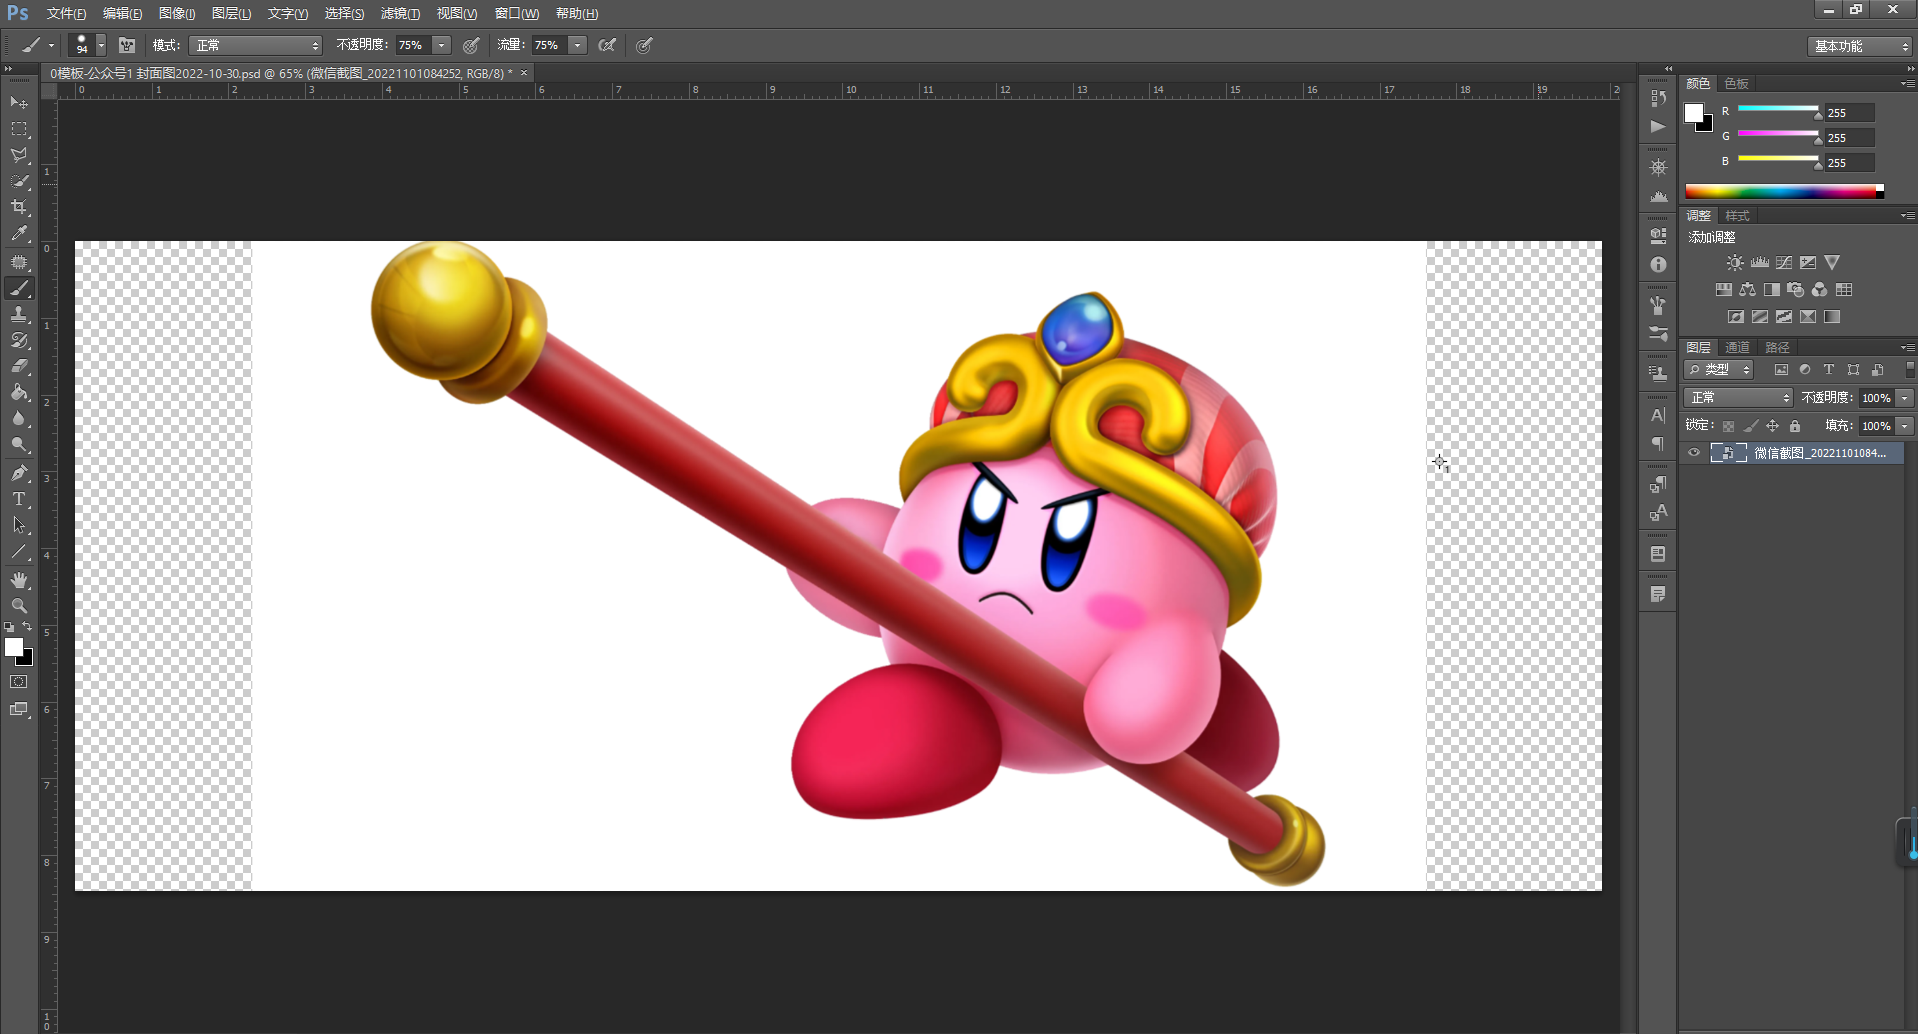
Task: Select the Spot Healing Brush tool
Action: [19, 262]
